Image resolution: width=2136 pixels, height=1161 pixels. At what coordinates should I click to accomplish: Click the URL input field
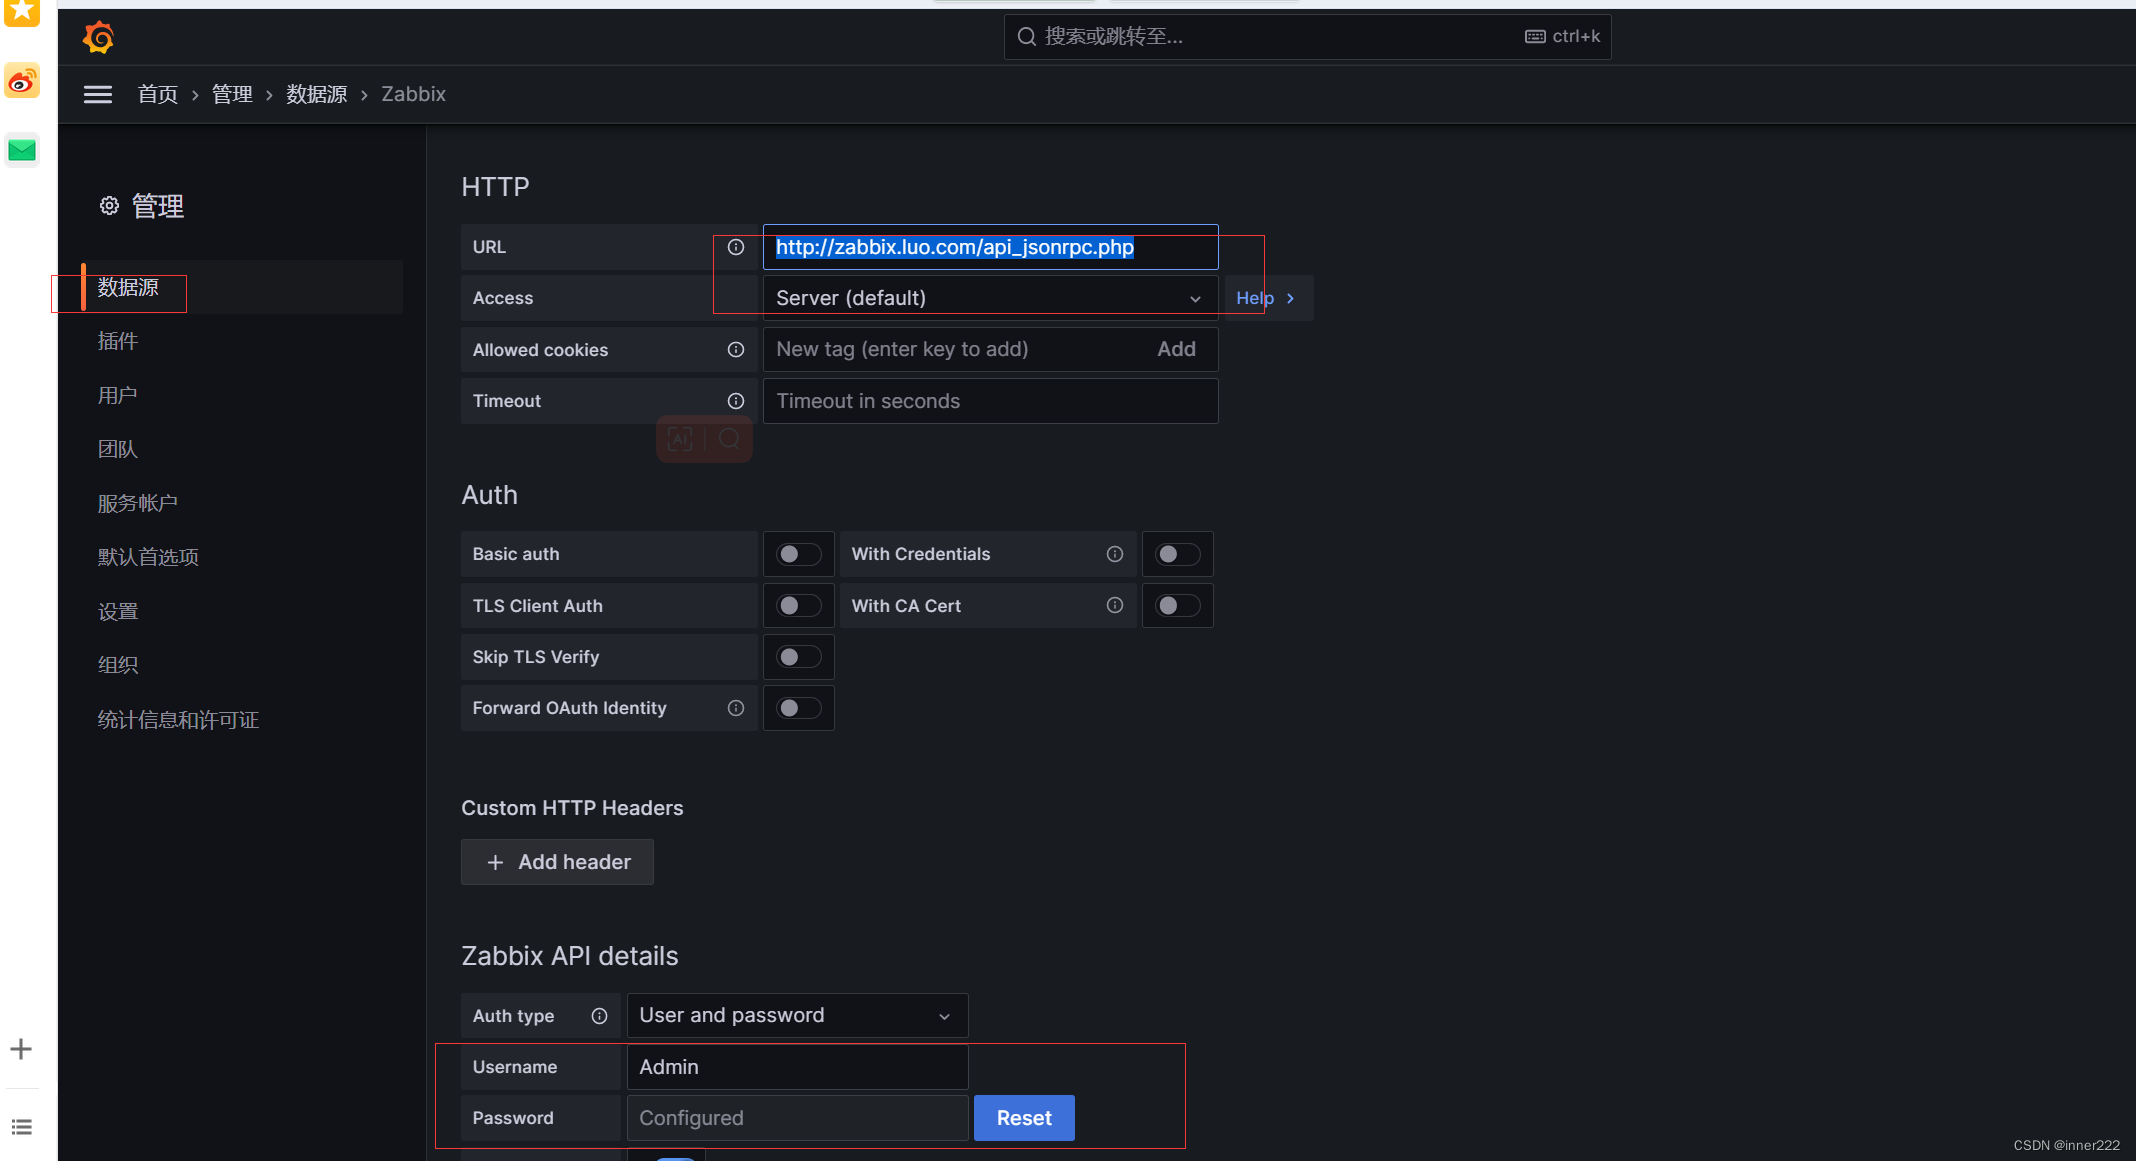pyautogui.click(x=990, y=247)
